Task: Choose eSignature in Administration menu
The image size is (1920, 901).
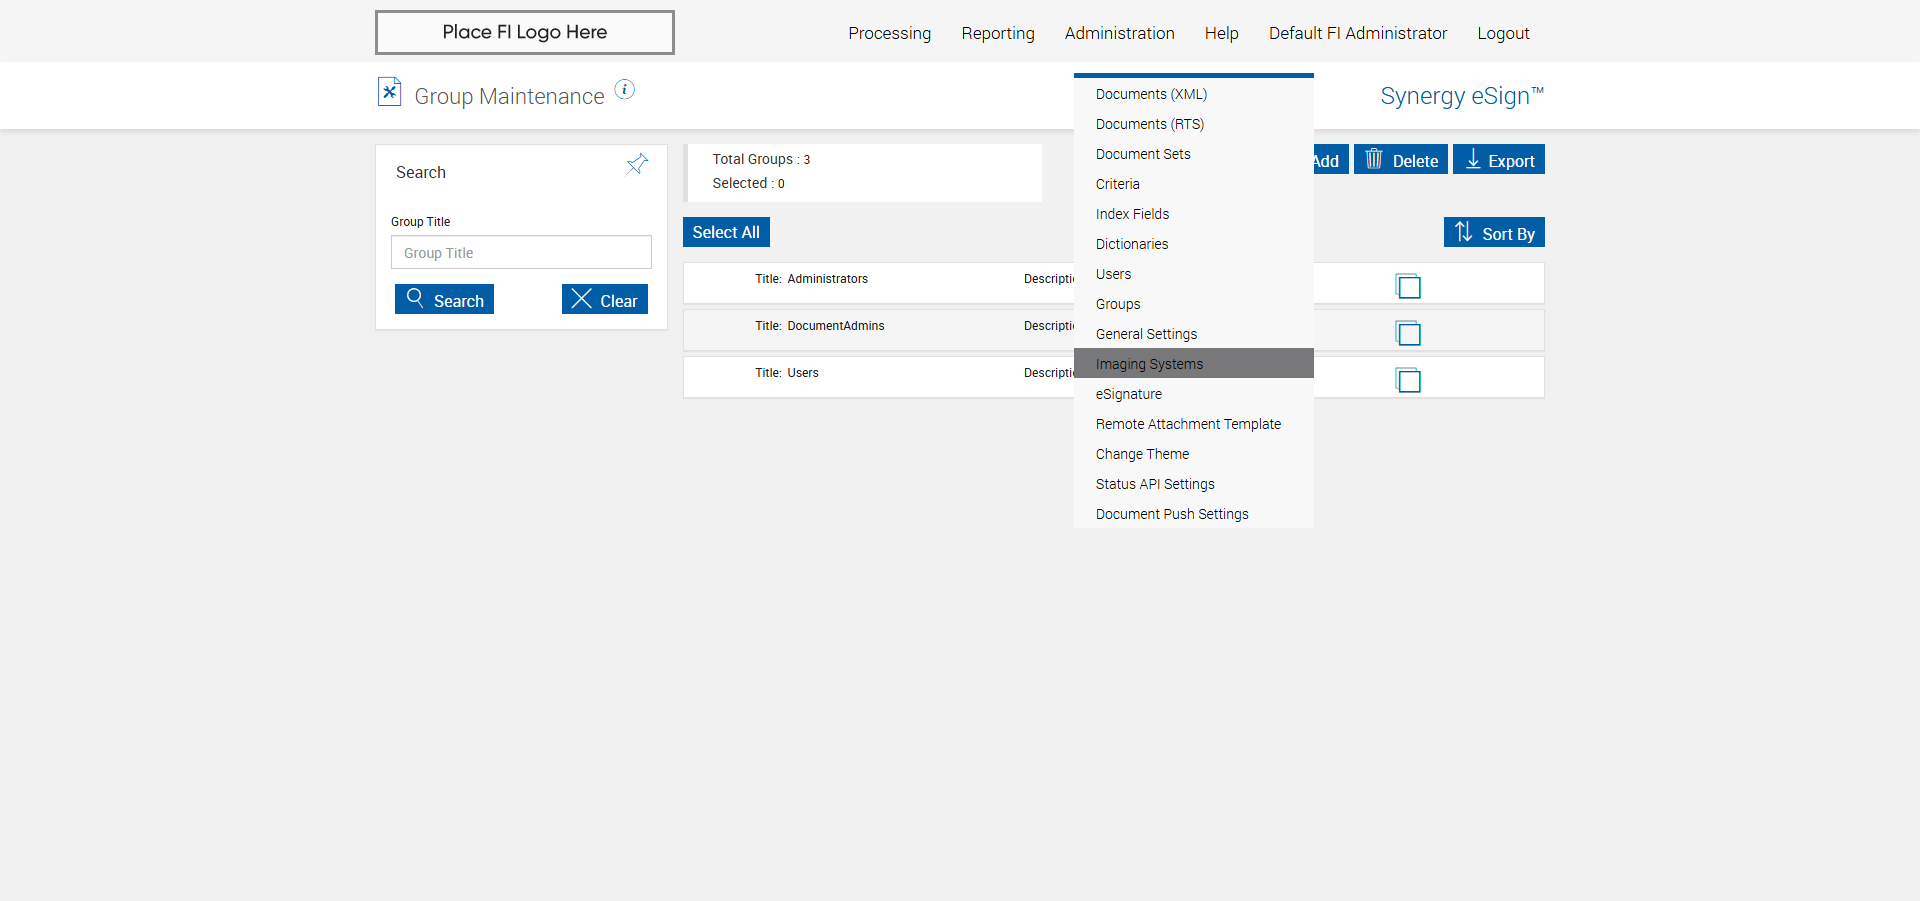Action: (1128, 394)
